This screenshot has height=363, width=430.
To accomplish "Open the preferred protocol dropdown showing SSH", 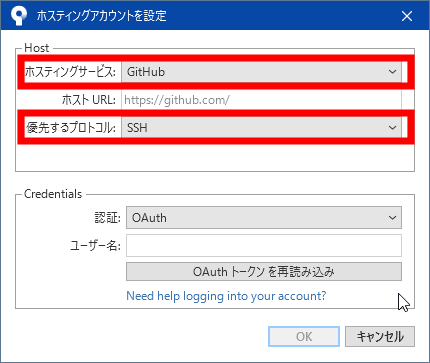I will click(261, 127).
